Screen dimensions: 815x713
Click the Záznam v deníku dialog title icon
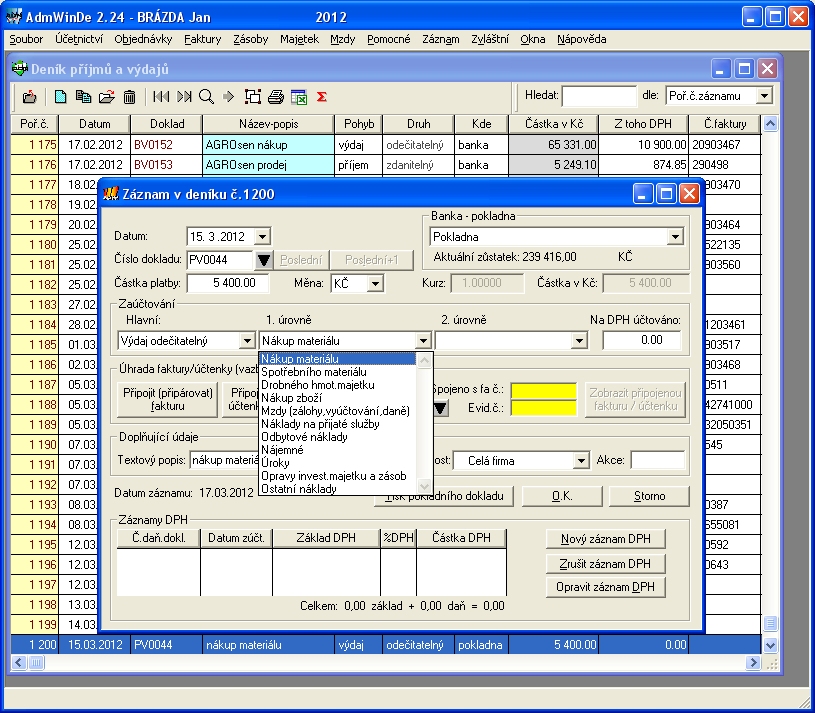pos(111,194)
